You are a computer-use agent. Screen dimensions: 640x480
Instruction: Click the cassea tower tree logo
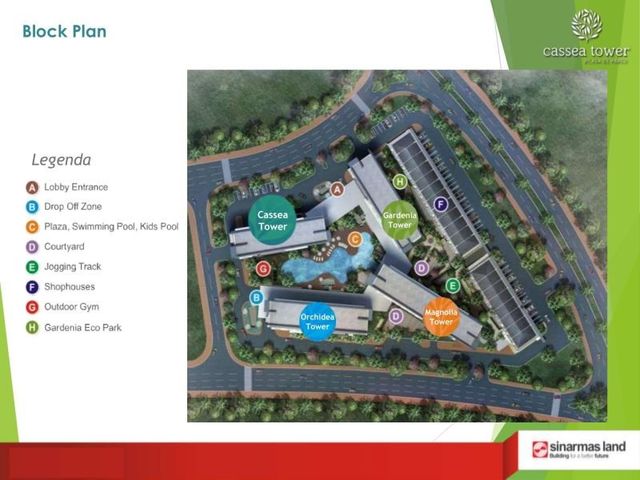[587, 25]
